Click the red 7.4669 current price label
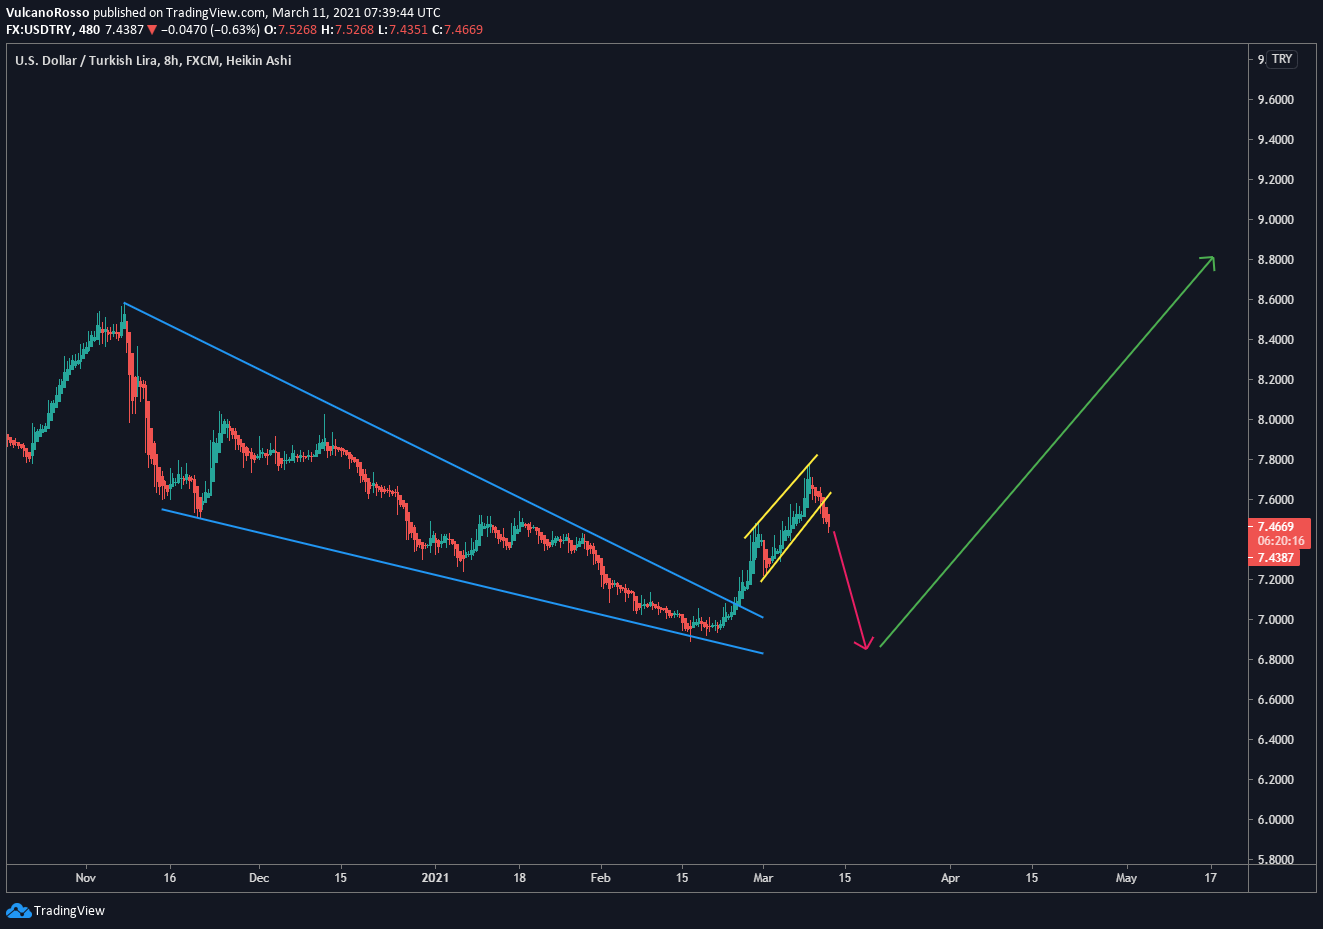The width and height of the screenshot is (1323, 929). coord(1275,526)
